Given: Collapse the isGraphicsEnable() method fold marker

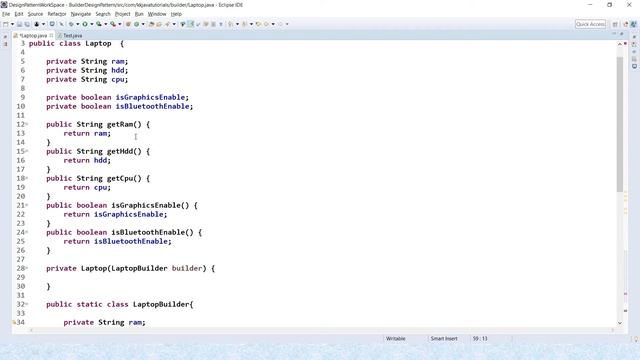Looking at the screenshot, I should coord(27,205).
